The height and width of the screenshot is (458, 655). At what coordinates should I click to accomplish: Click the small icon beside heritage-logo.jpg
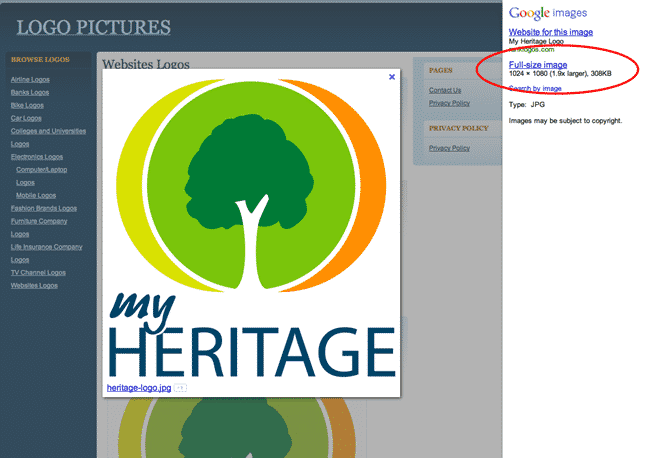pyautogui.click(x=180, y=388)
